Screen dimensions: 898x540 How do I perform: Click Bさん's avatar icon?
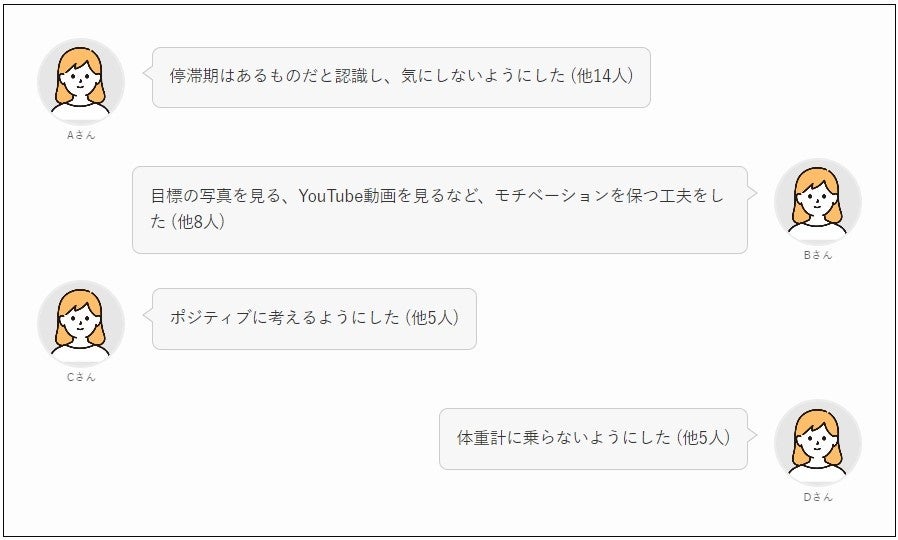click(818, 200)
